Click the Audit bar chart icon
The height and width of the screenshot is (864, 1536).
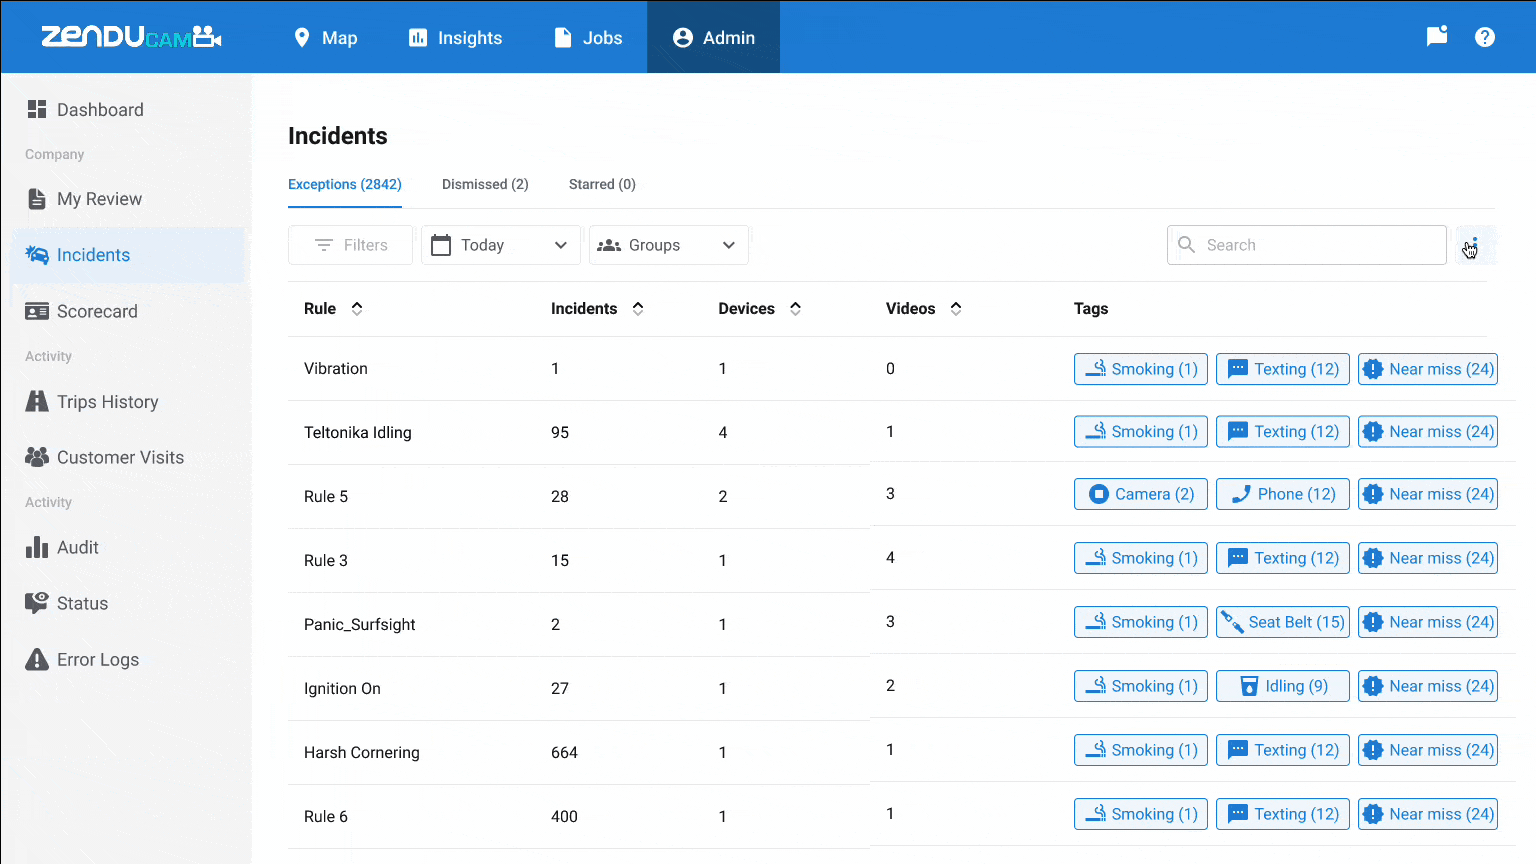pos(37,547)
